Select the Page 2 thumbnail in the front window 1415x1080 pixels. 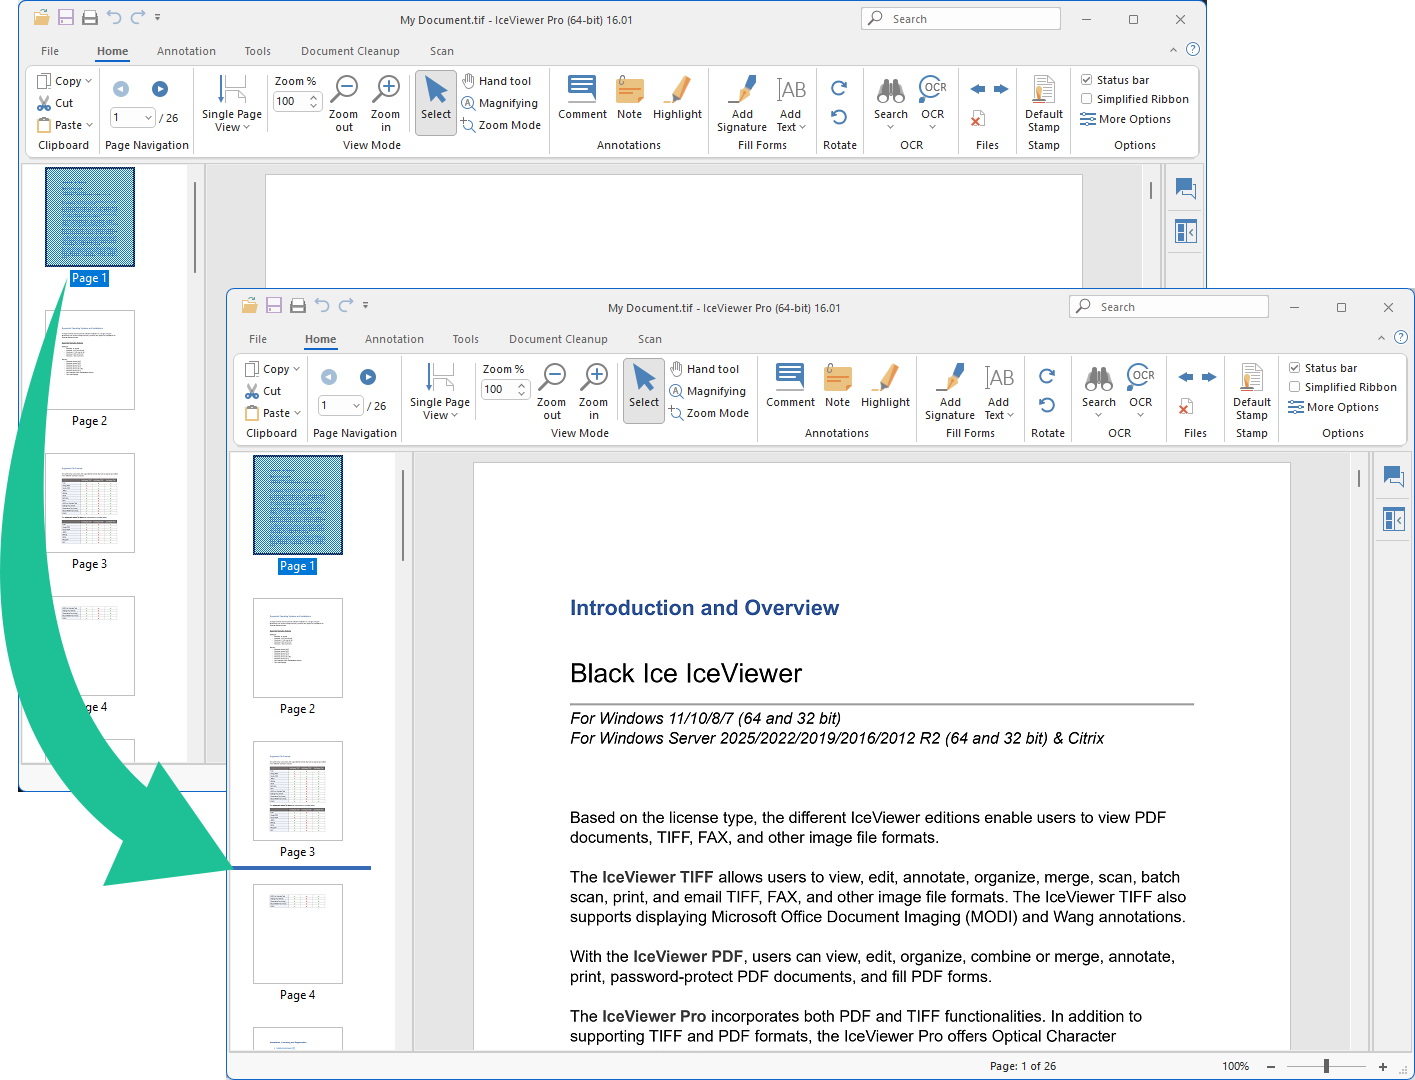pyautogui.click(x=298, y=648)
